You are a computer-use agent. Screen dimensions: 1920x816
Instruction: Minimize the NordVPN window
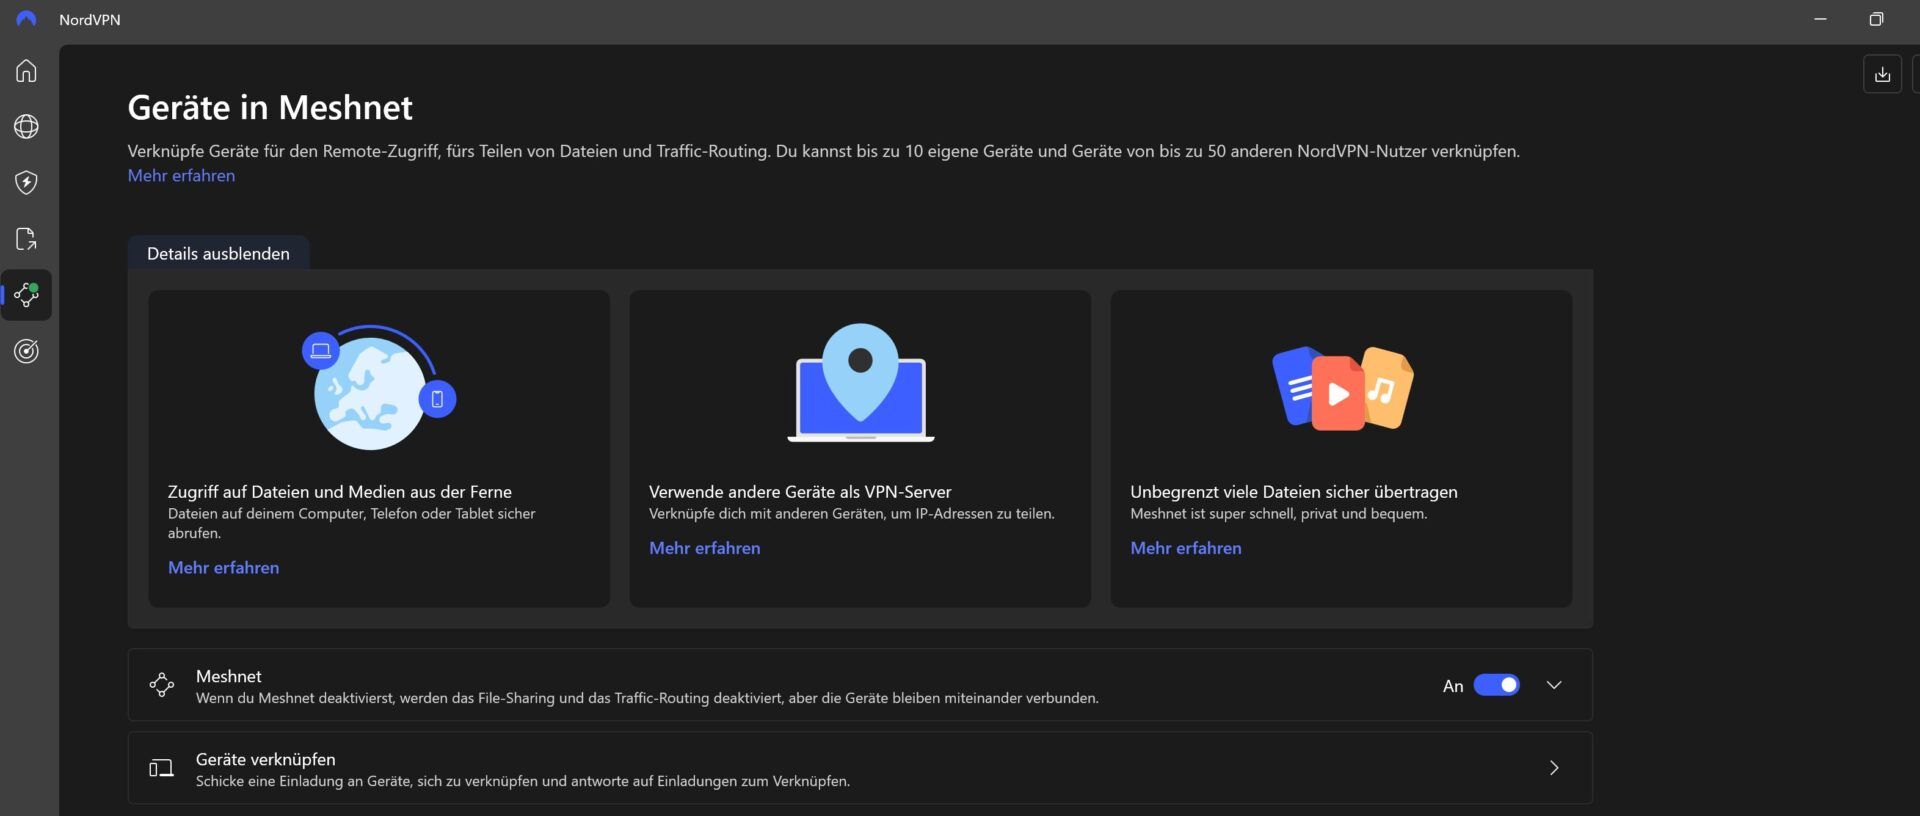coord(1820,19)
